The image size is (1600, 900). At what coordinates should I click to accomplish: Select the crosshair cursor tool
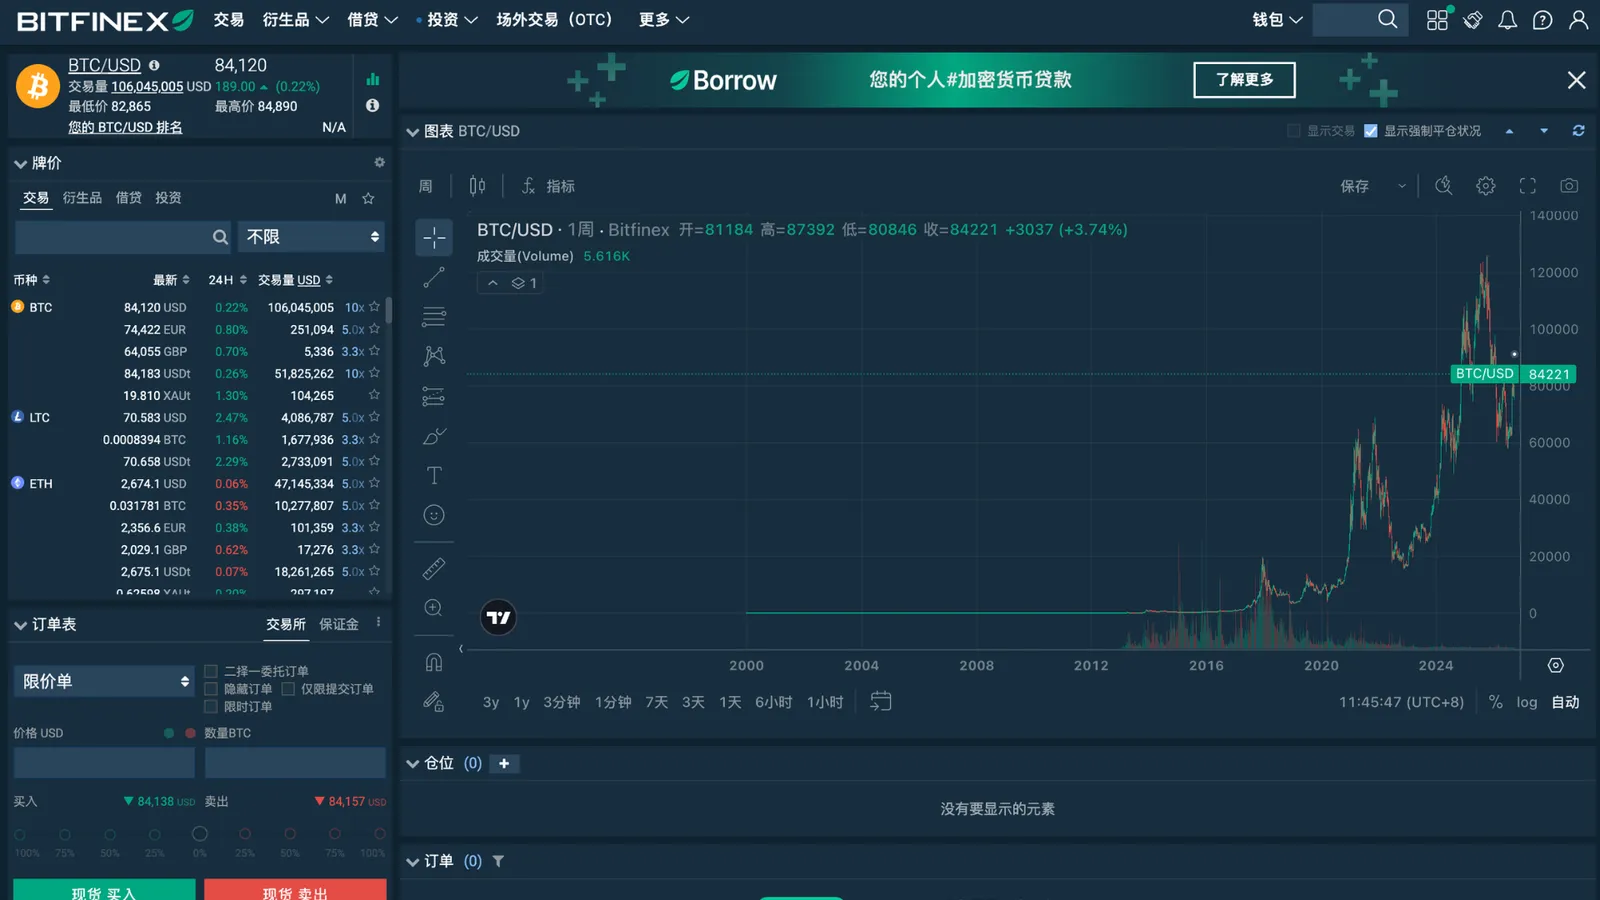point(434,237)
